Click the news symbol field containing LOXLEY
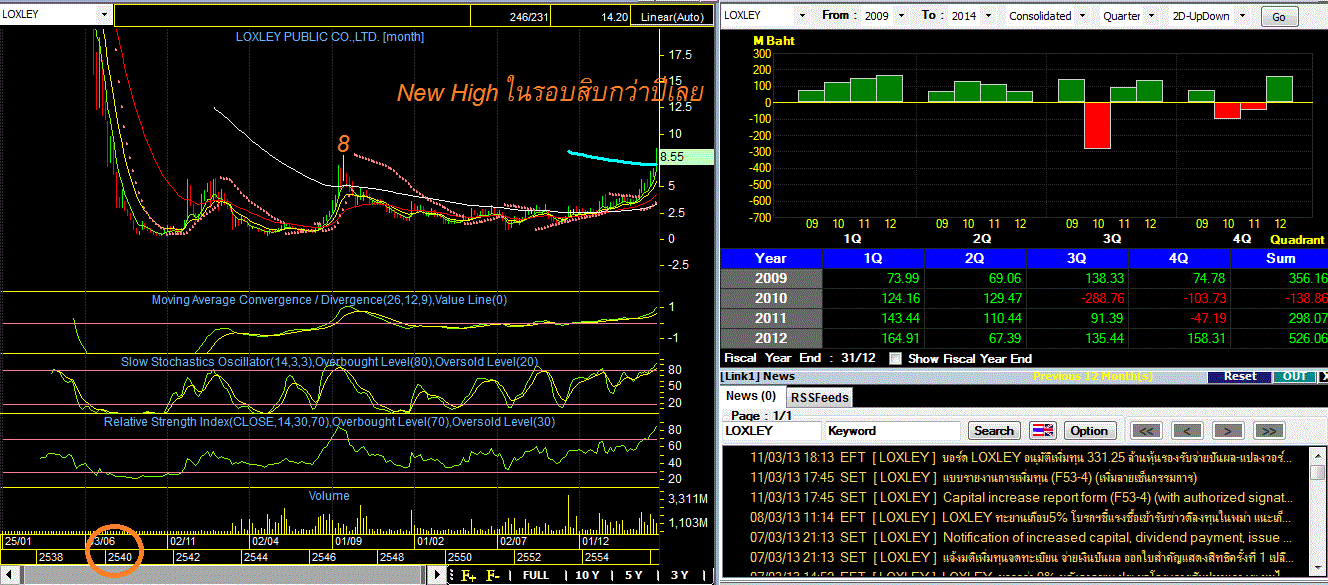The height and width of the screenshot is (585, 1328). click(772, 431)
